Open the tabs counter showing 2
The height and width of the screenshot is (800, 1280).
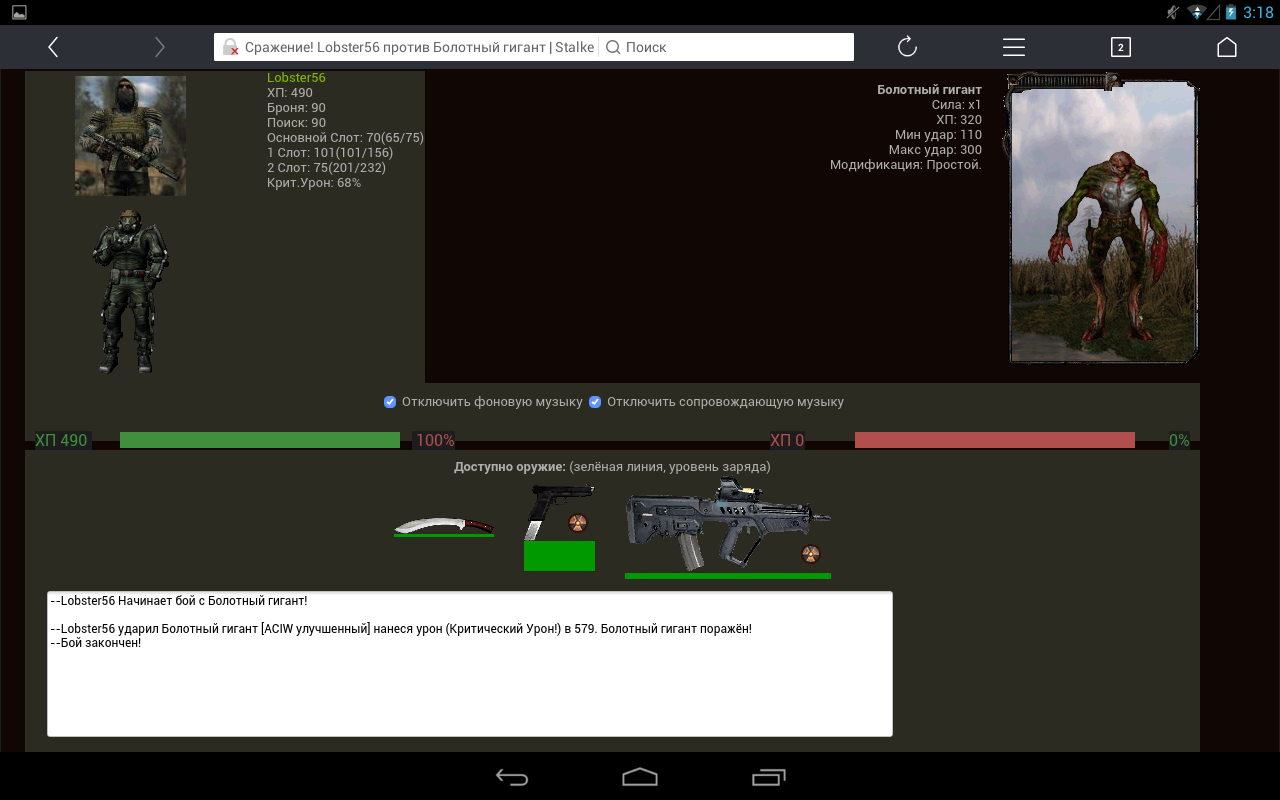coord(1121,47)
